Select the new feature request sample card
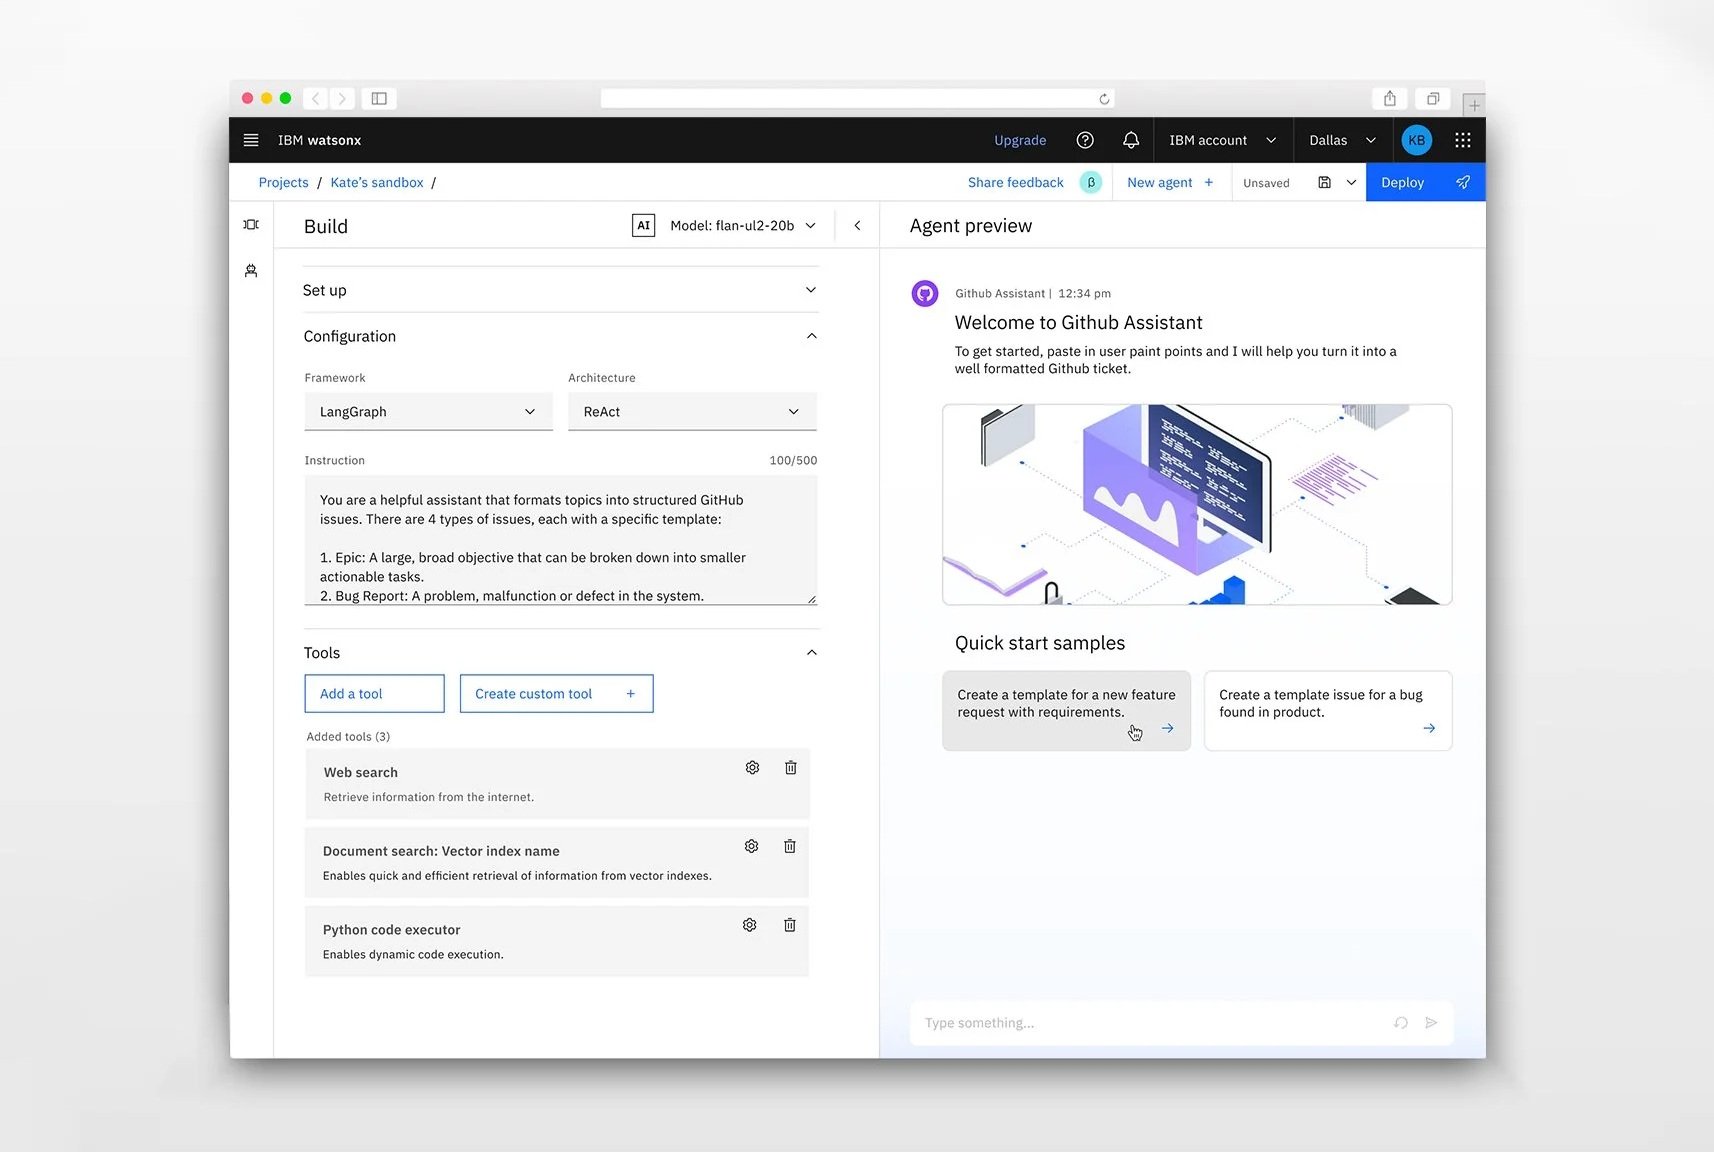Screen dimensions: 1714x1152 (x=1066, y=711)
